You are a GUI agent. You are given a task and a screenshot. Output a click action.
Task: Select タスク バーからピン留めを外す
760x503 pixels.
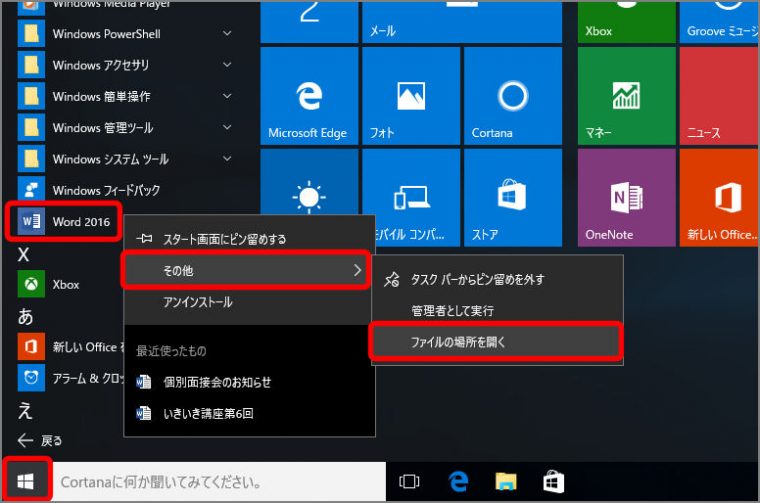click(x=497, y=280)
